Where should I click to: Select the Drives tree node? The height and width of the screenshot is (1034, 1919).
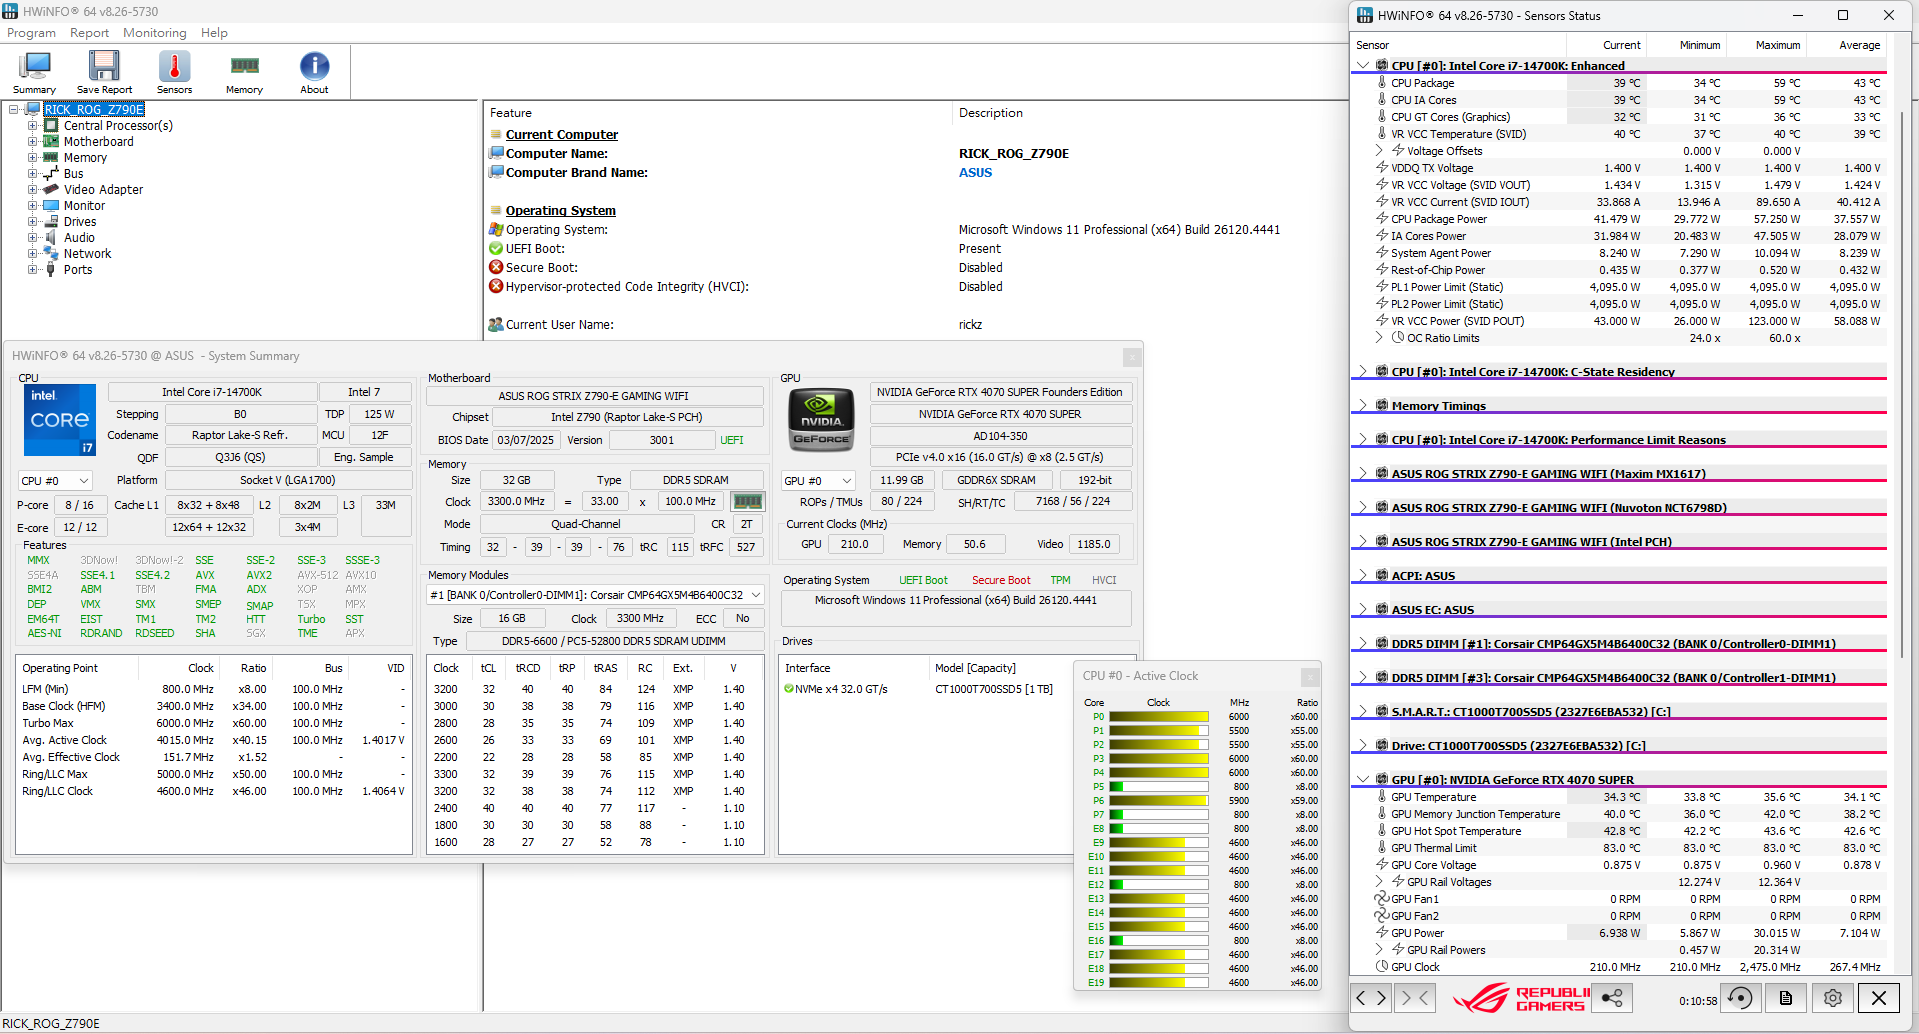(80, 221)
